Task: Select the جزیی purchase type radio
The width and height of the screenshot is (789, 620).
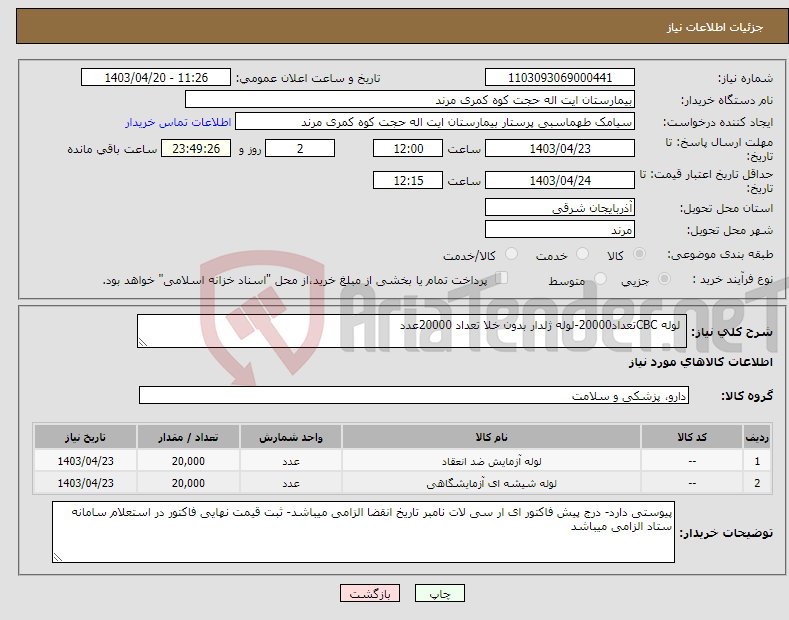Action: tap(664, 279)
